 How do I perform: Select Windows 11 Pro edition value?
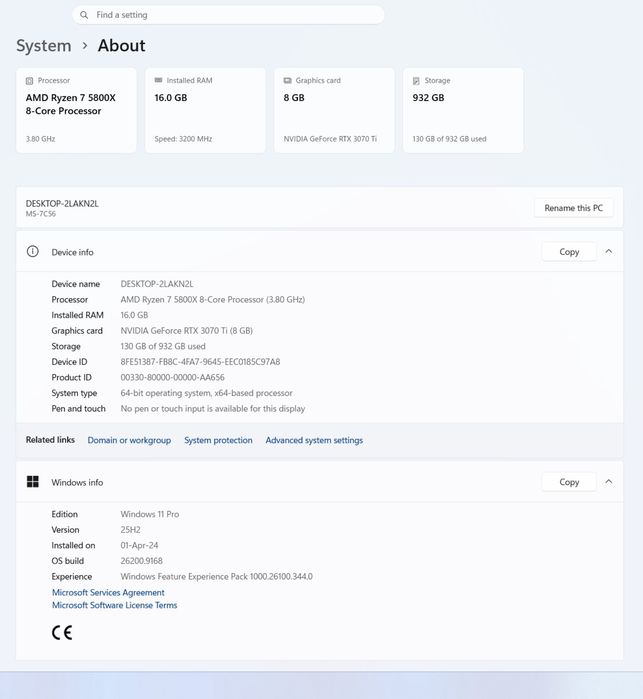(x=150, y=514)
